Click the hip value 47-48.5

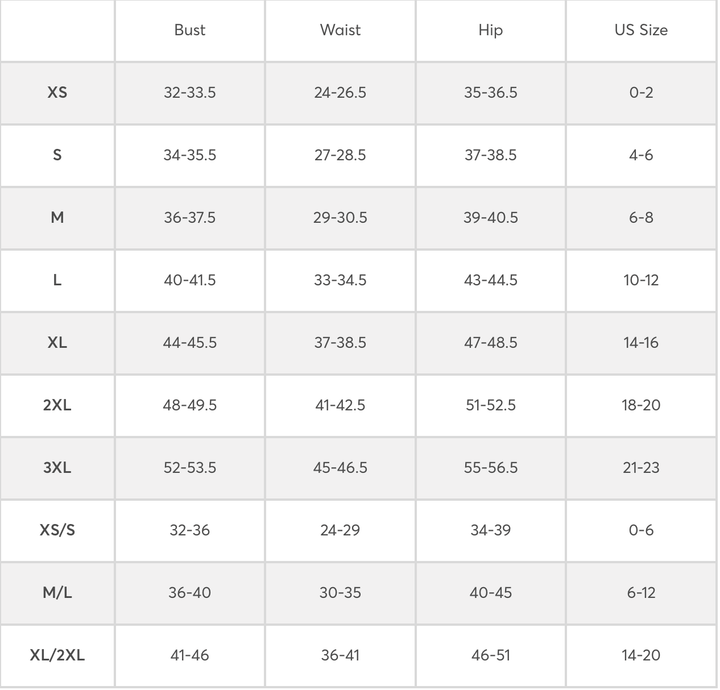pos(490,342)
